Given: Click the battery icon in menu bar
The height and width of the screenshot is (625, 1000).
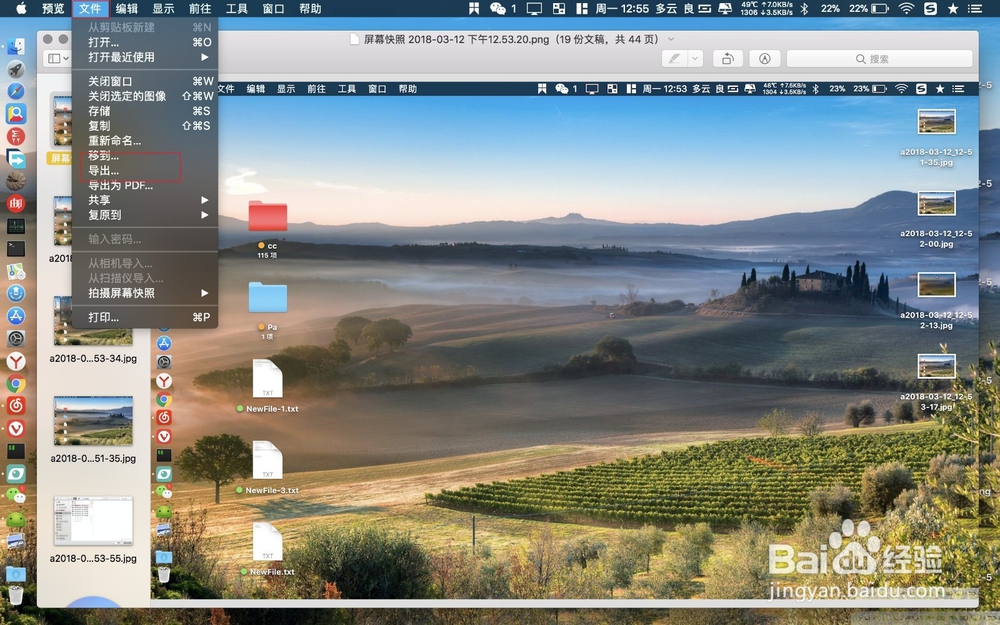Looking at the screenshot, I should [880, 8].
